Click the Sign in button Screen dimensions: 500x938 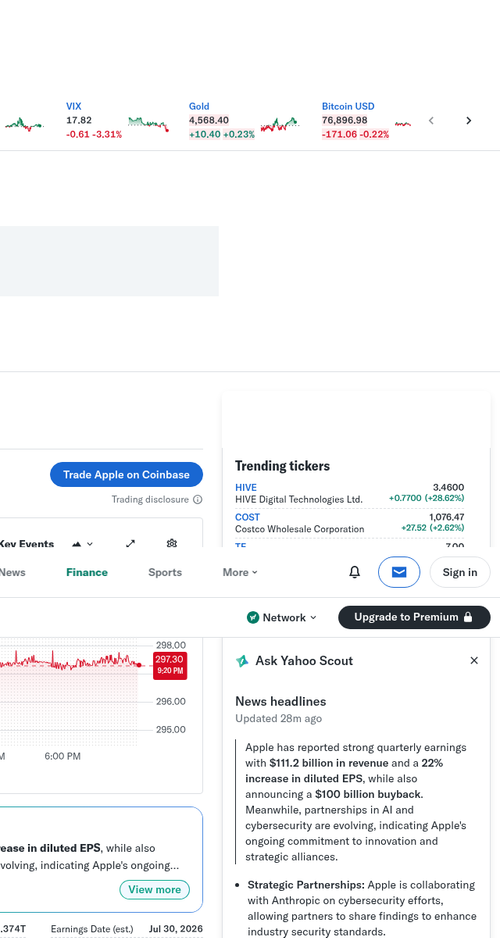[x=460, y=572]
